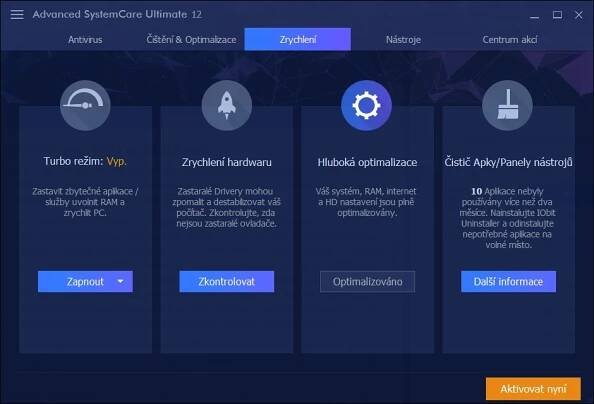
Task: Click the Turbo mode speedometer icon
Action: [85, 105]
